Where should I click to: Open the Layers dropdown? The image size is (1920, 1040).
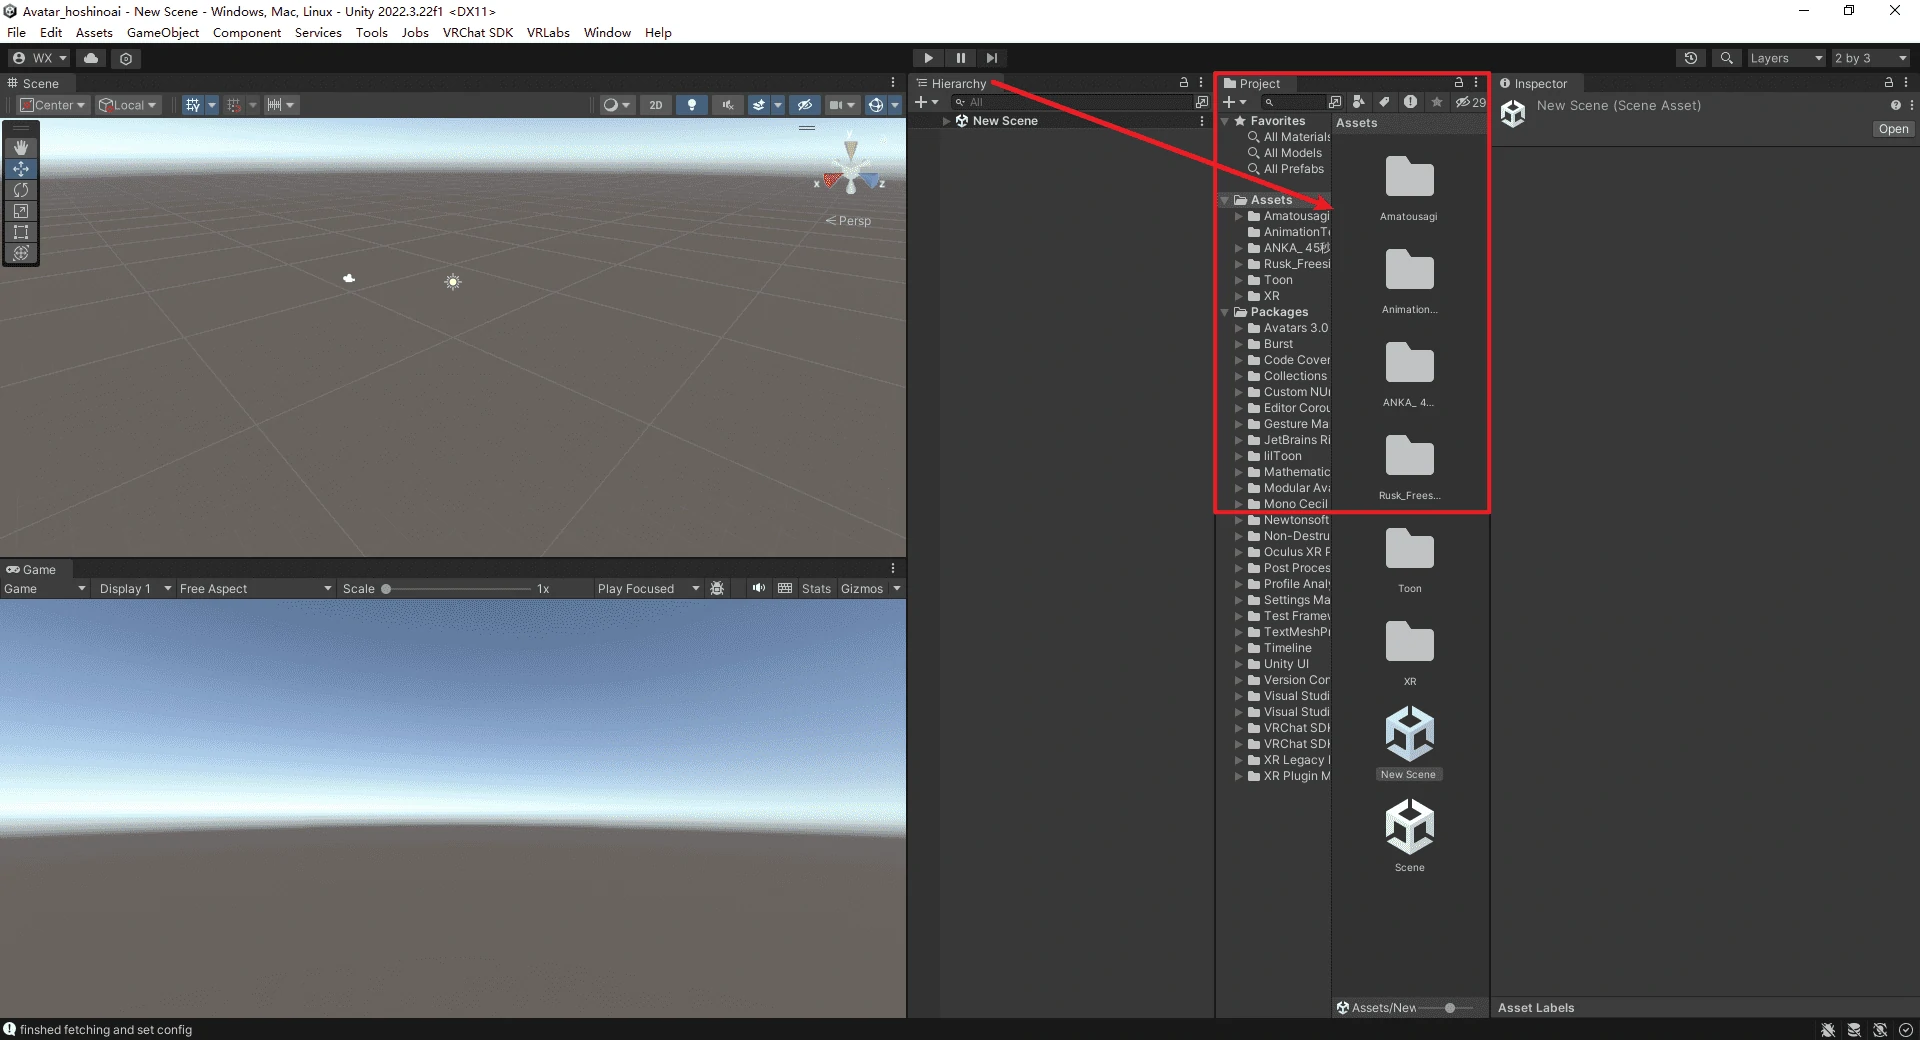pyautogui.click(x=1786, y=58)
